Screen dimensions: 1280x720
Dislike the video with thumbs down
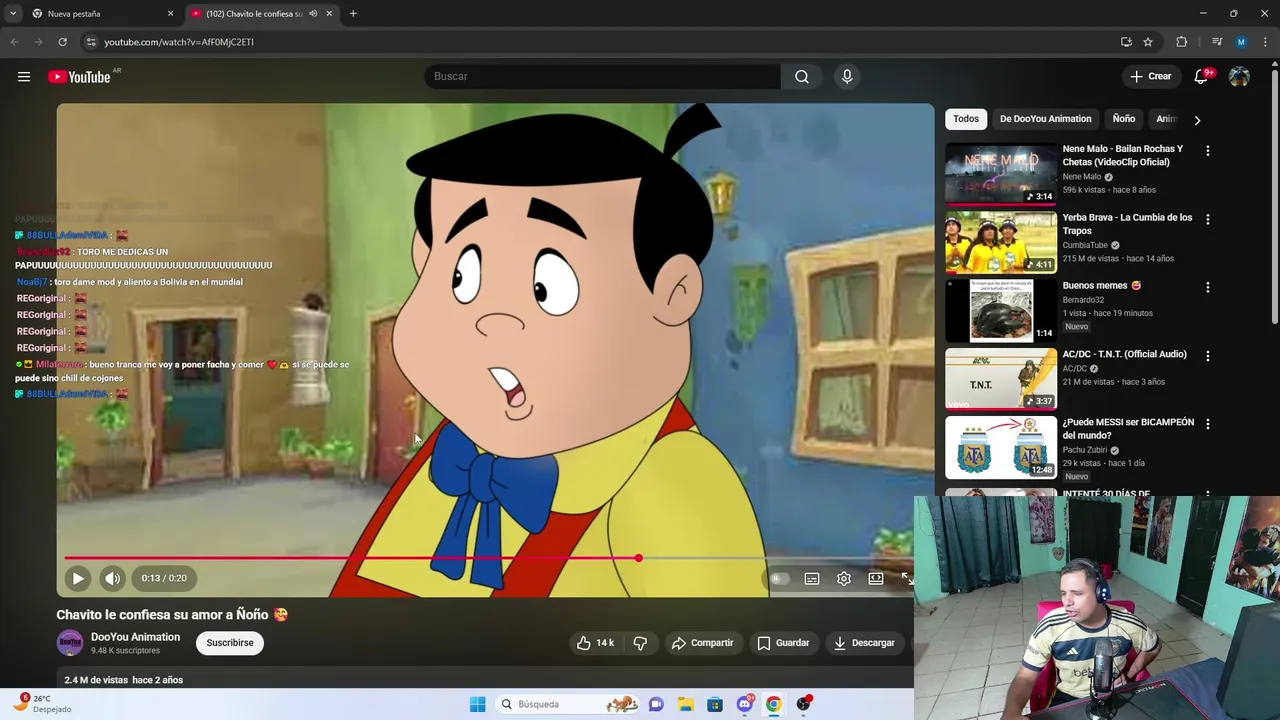(641, 643)
